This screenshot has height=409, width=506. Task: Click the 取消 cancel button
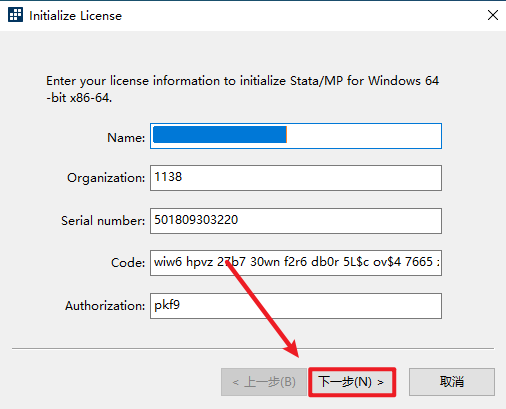tap(452, 382)
